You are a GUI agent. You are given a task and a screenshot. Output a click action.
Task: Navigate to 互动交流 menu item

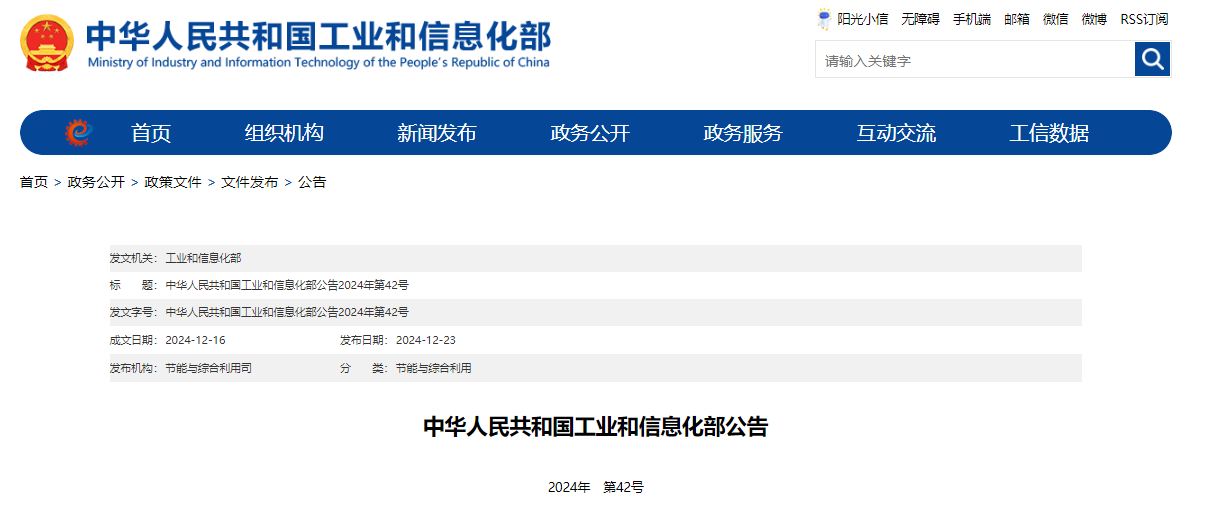896,133
